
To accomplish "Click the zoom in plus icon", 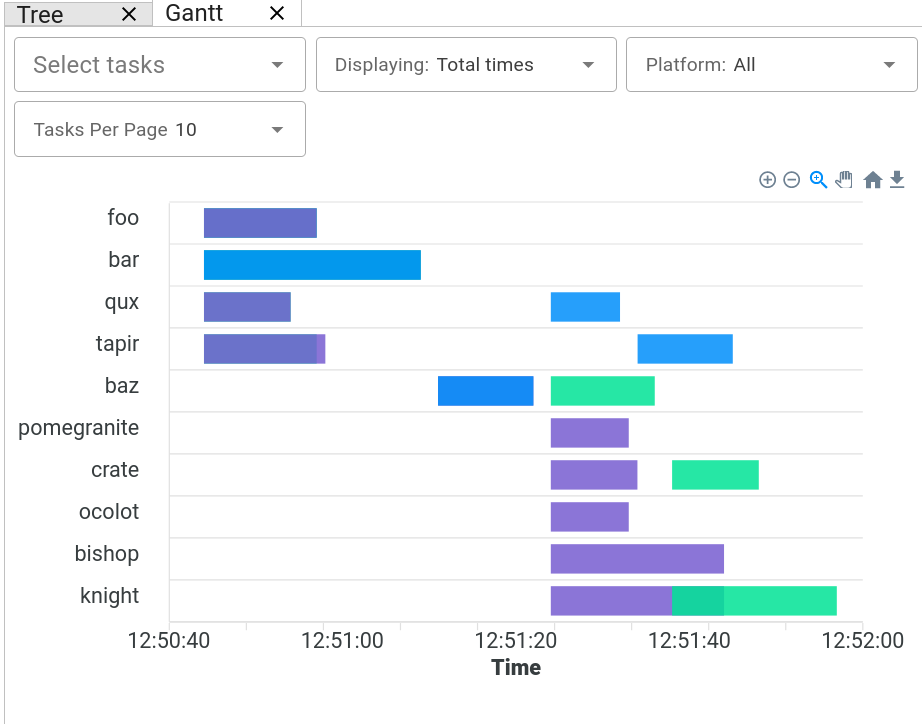I will (767, 180).
